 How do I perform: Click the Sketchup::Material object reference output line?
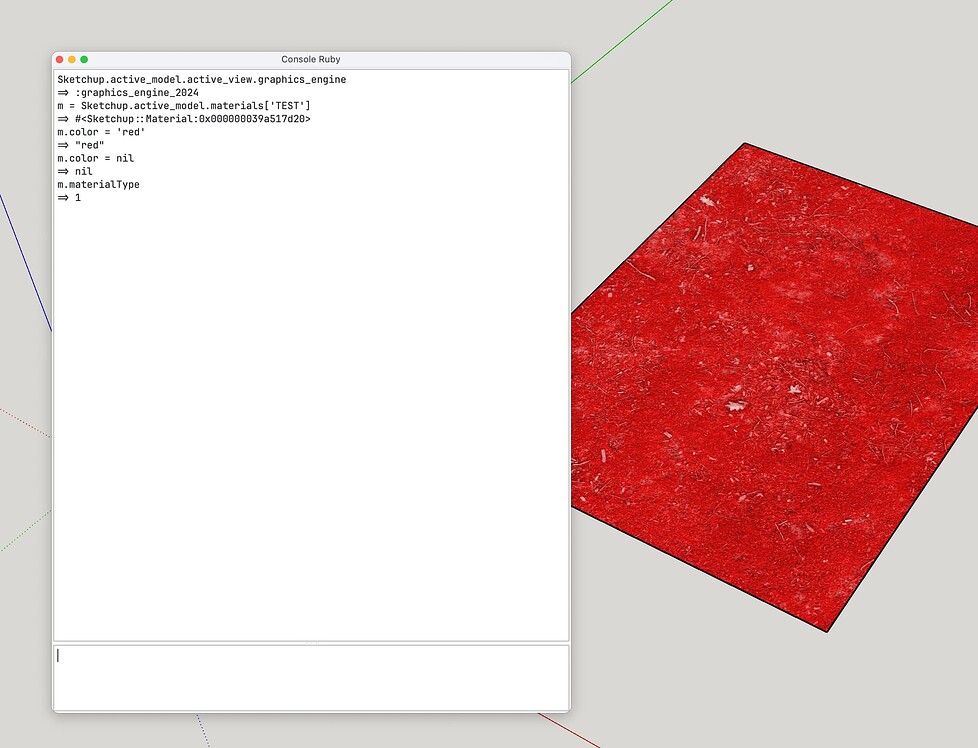pos(185,118)
